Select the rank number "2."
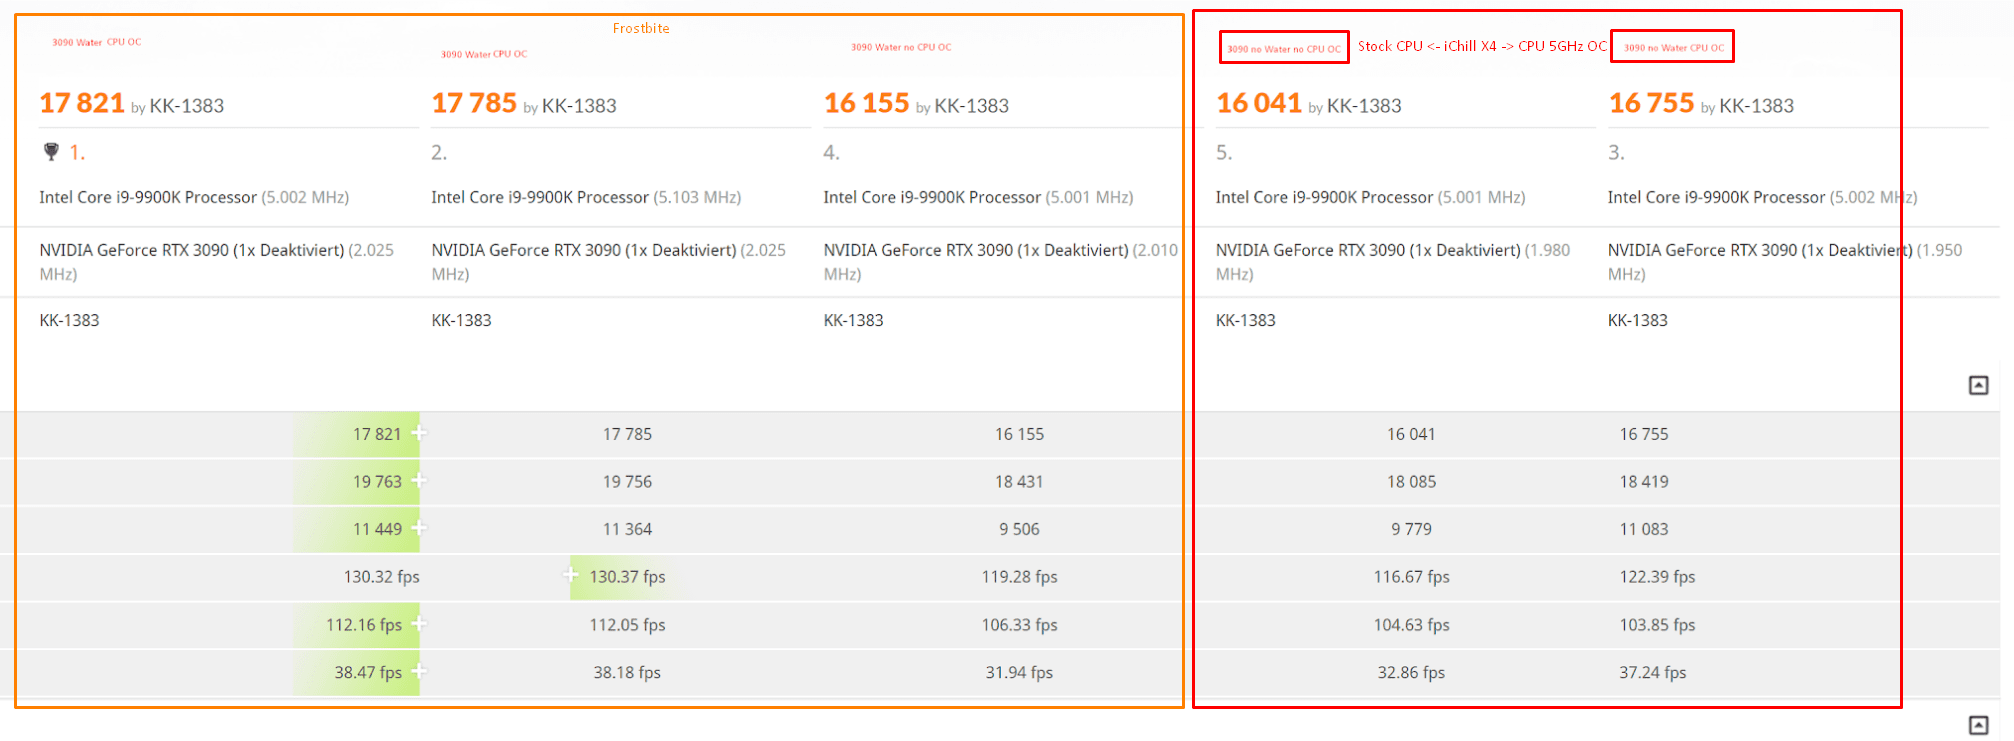Image resolution: width=2014 pixels, height=741 pixels. (x=439, y=153)
